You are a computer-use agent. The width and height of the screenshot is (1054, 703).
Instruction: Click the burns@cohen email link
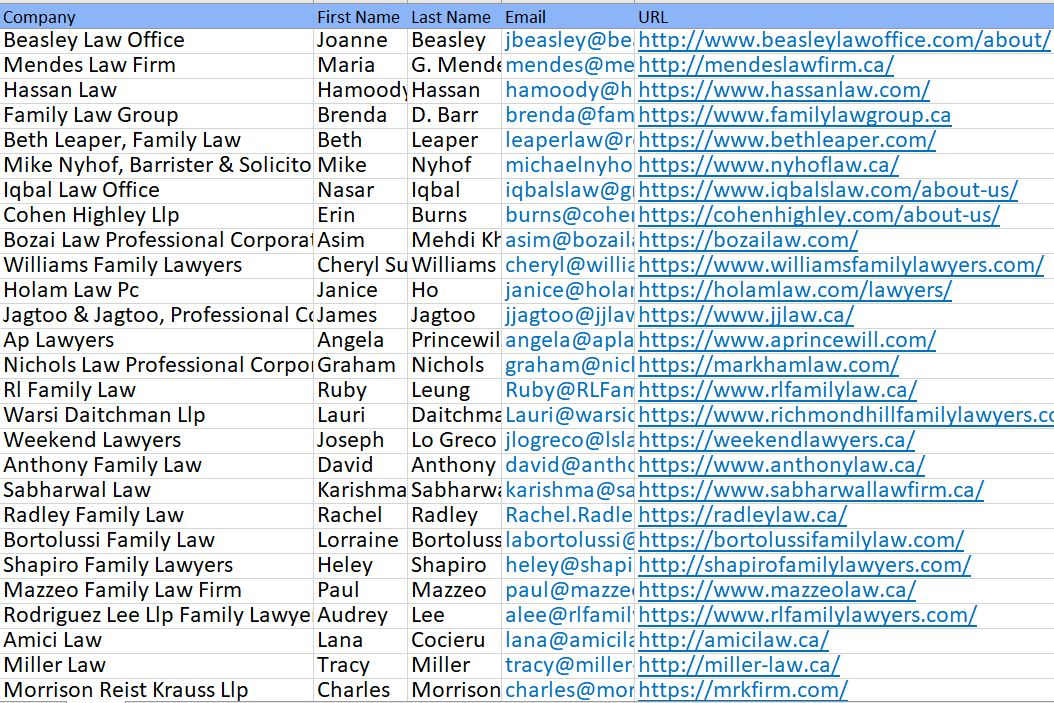569,215
